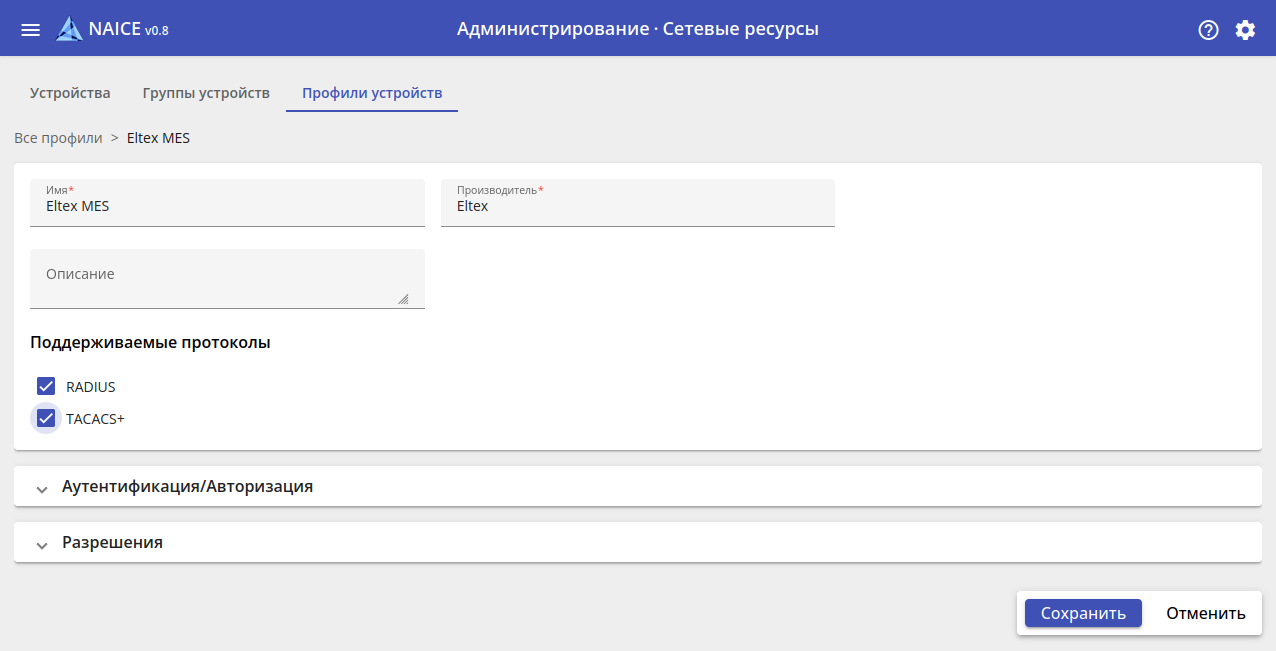Go back via Все профили breadcrumb
Viewport: 1276px width, 651px height.
pyautogui.click(x=58, y=138)
